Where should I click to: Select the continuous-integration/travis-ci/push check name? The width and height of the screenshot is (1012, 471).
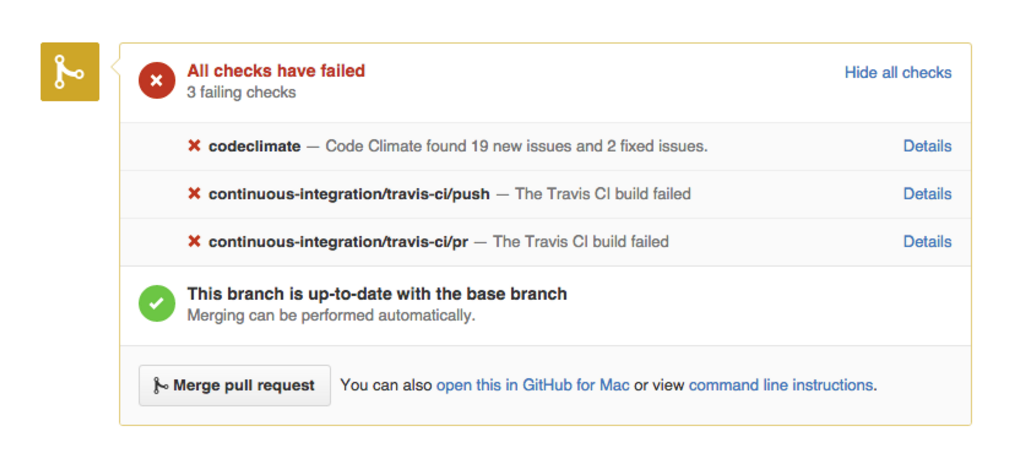[x=349, y=194]
